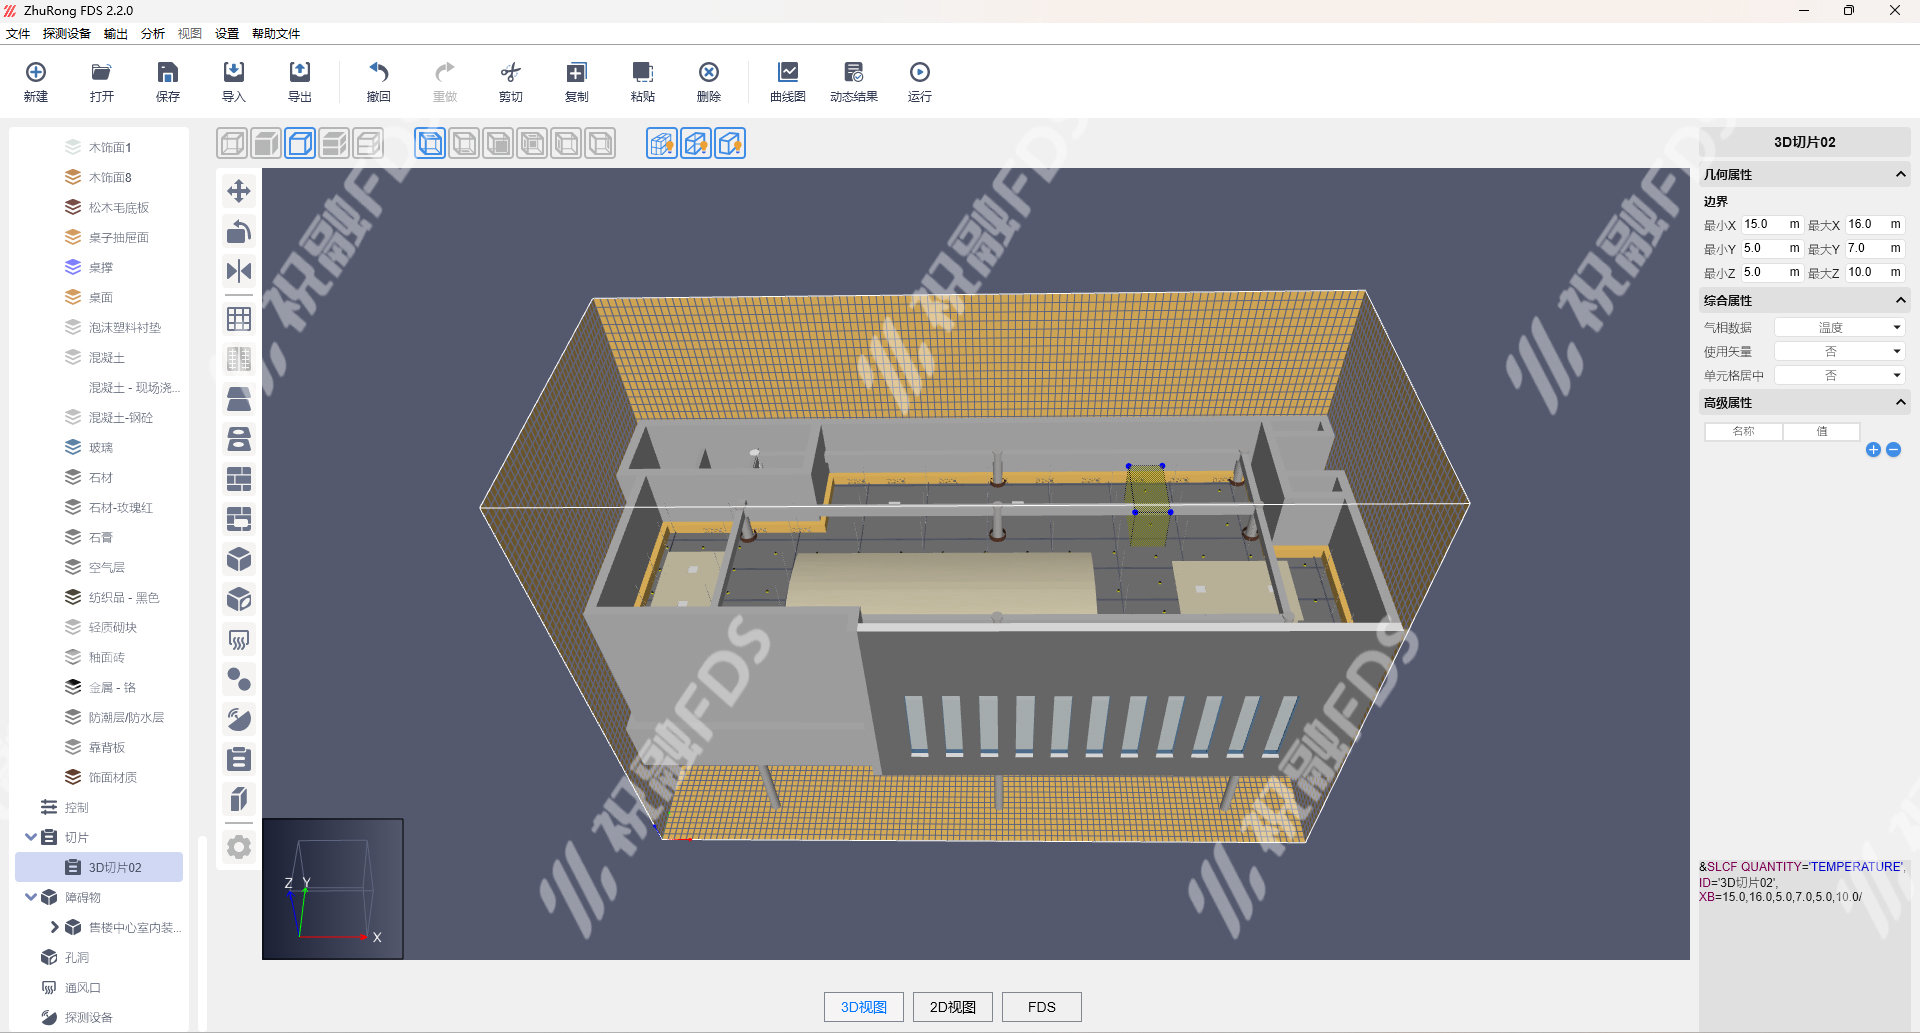Click the slab with hole tool icon
The height and width of the screenshot is (1033, 1920).
pyautogui.click(x=239, y=439)
